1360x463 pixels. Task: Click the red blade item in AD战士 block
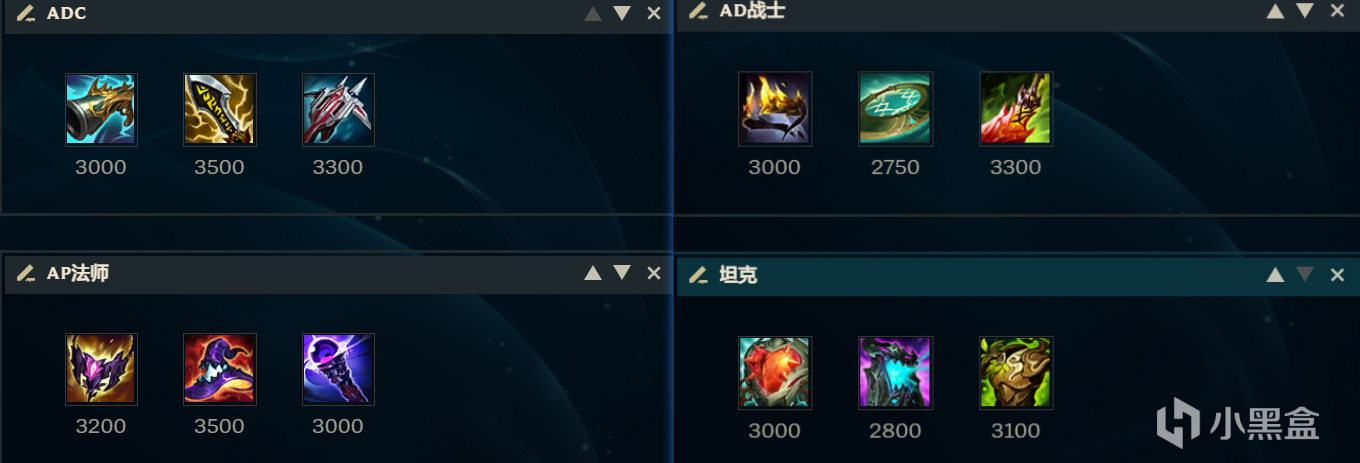1015,109
